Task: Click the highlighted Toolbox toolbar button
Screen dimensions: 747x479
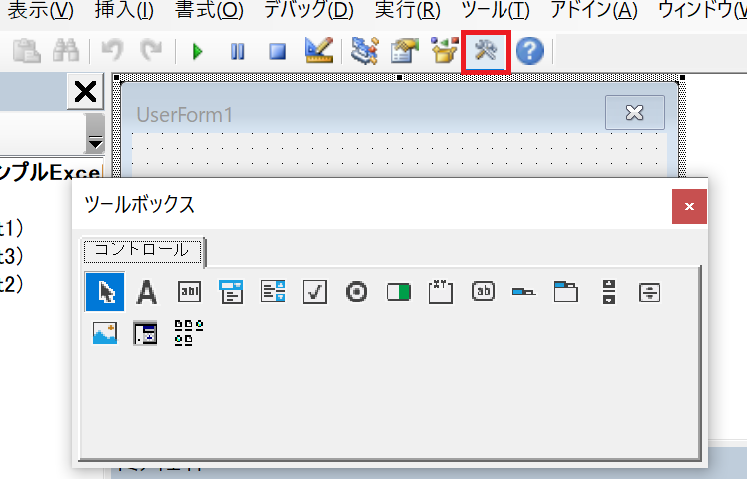Action: [x=487, y=51]
